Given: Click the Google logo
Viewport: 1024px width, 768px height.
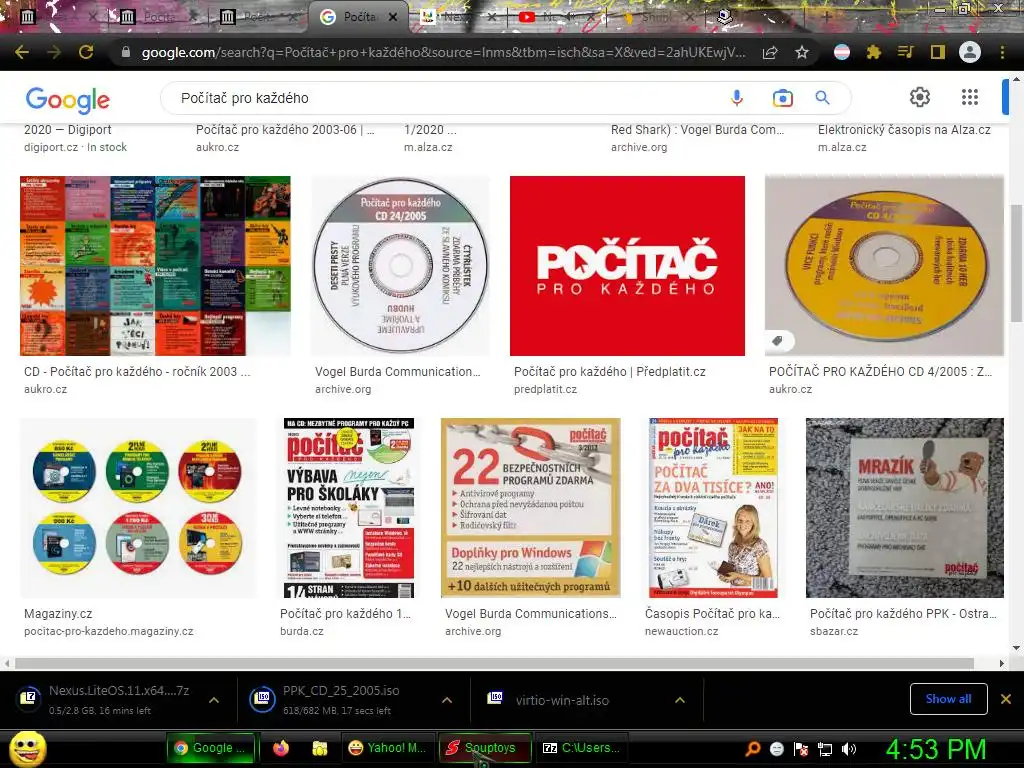Looking at the screenshot, I should [x=67, y=99].
